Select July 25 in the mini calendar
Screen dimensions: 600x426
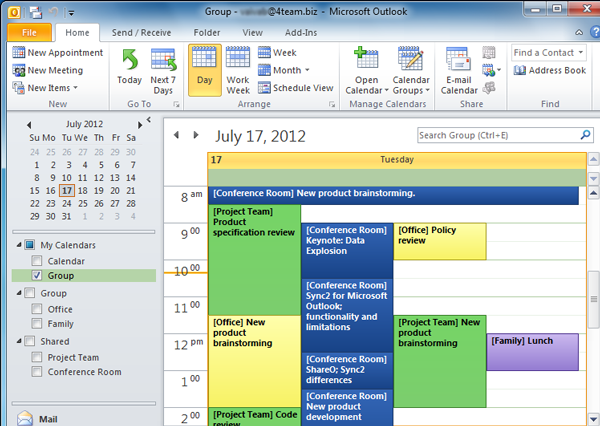click(84, 203)
